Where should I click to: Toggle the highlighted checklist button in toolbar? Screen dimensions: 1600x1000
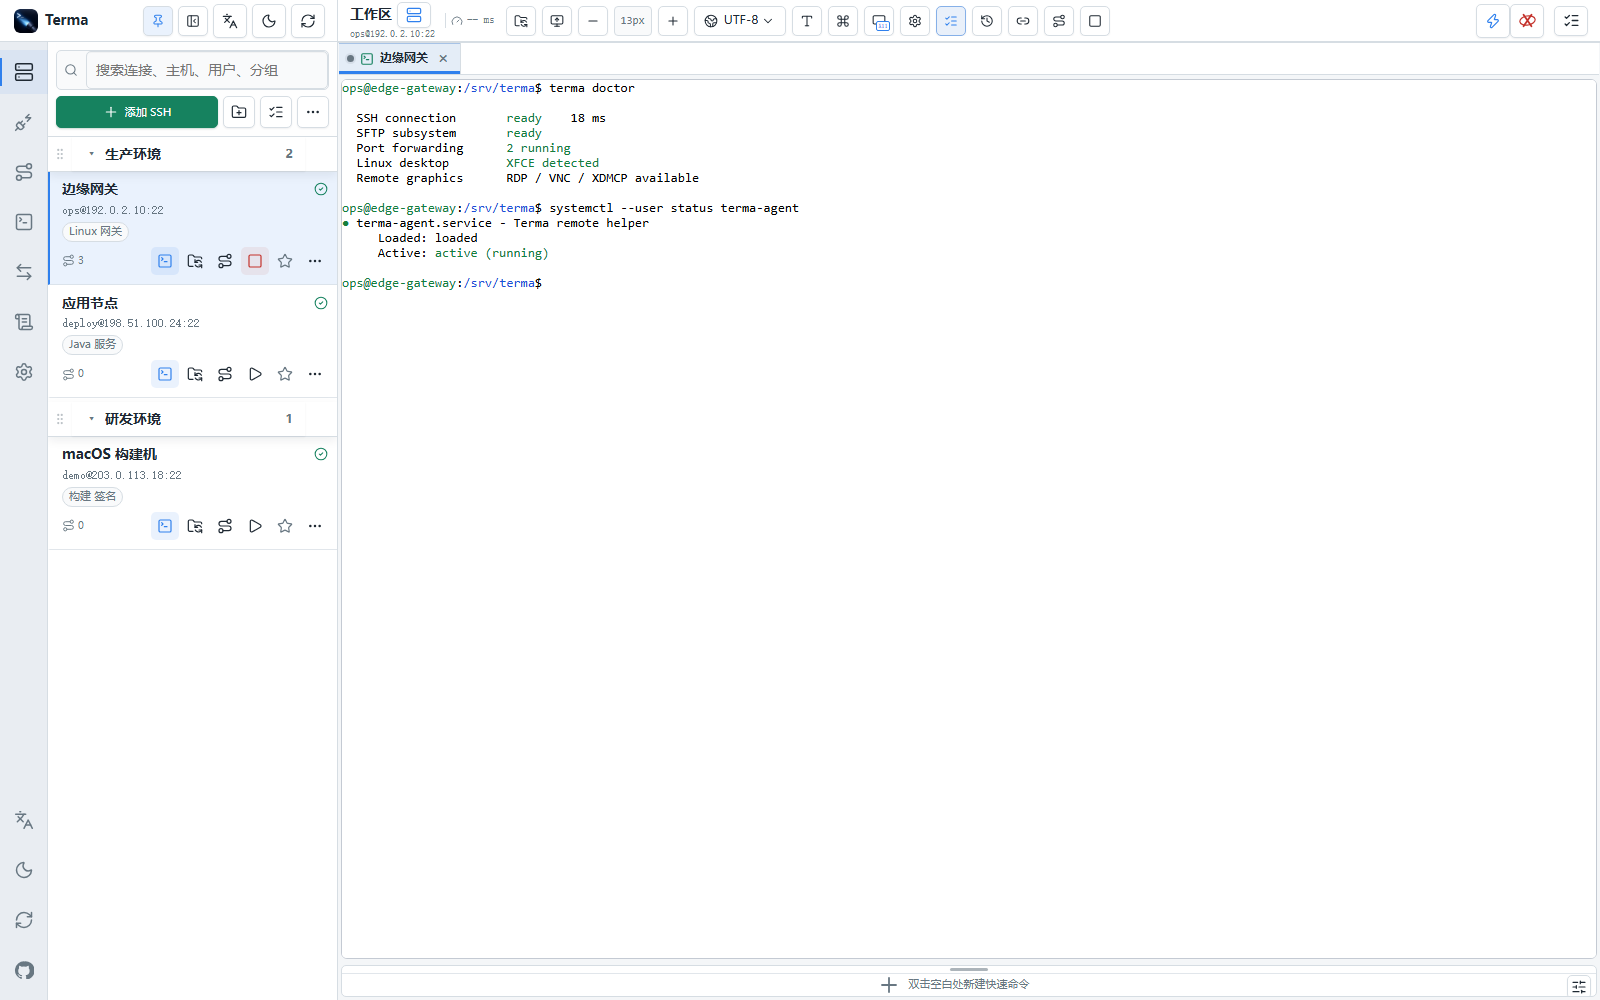(951, 21)
